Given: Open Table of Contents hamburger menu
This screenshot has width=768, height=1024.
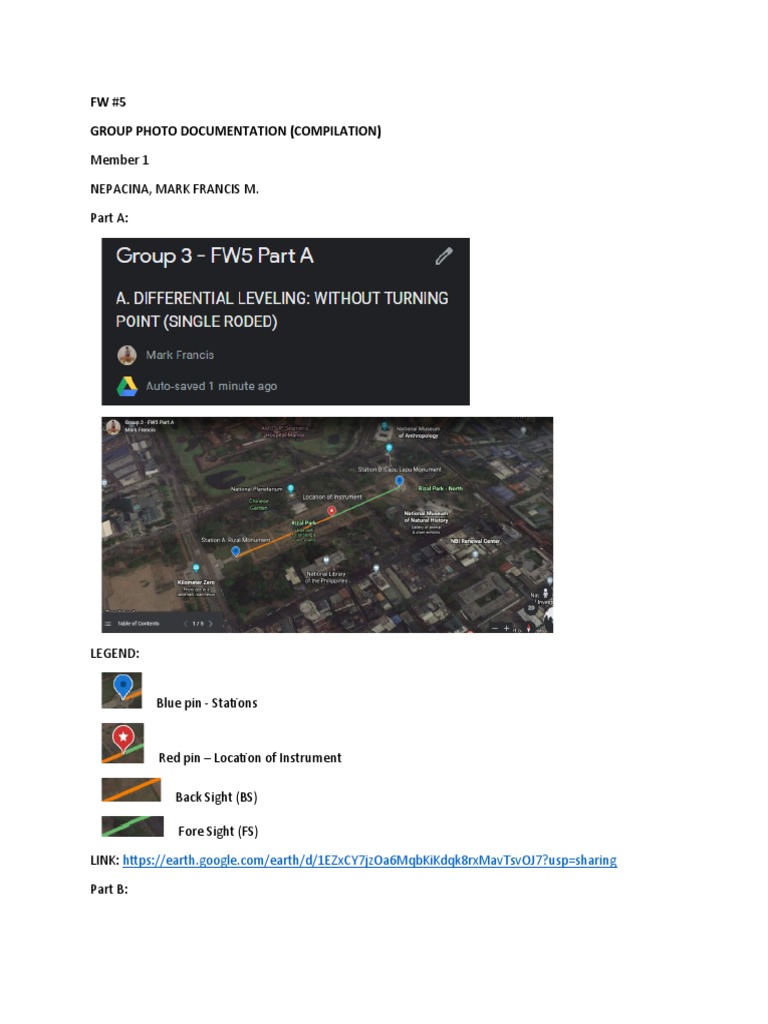Looking at the screenshot, I should click(108, 624).
